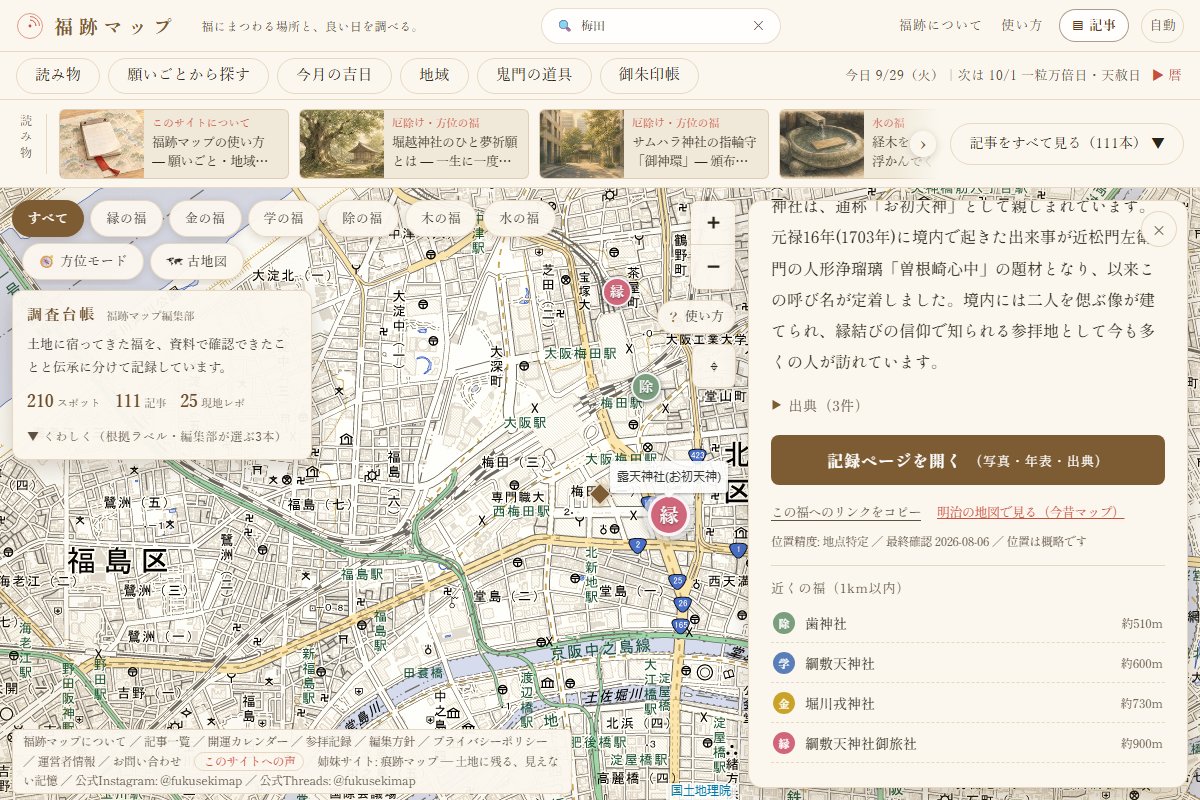
Task: Select nearby row 堀川戎神社
Action: tap(968, 703)
